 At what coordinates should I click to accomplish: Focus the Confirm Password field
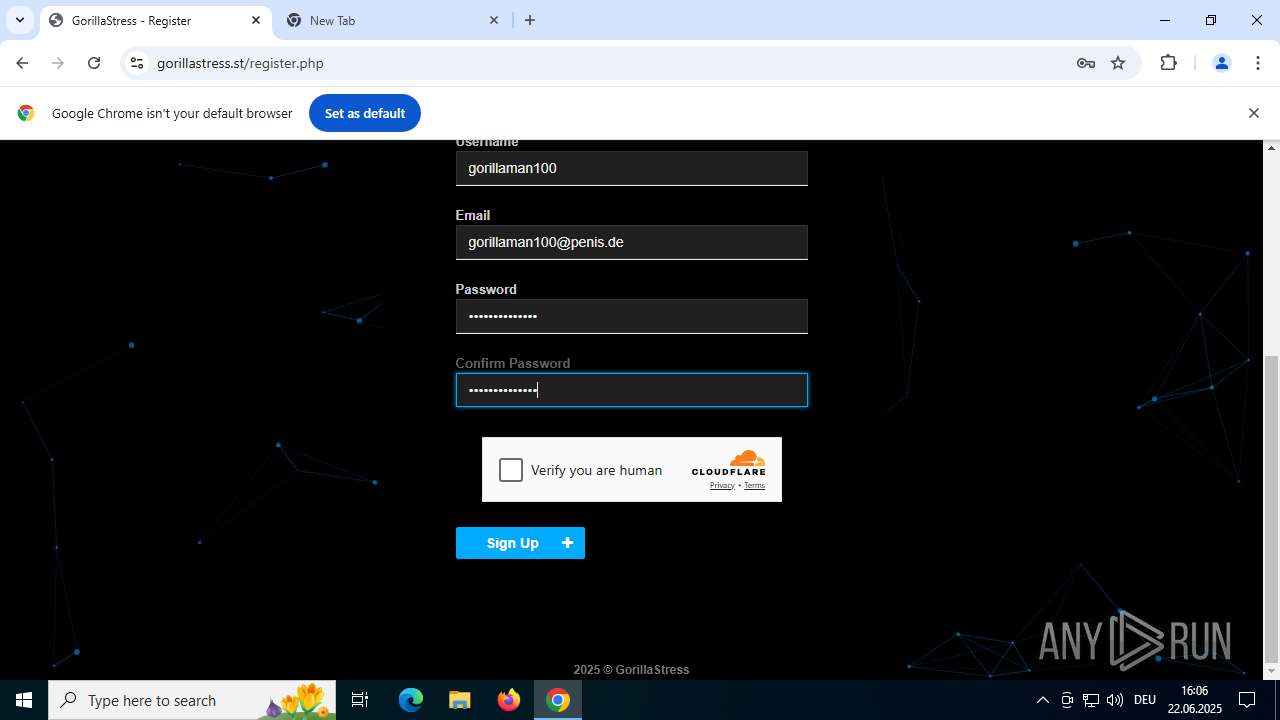(631, 390)
